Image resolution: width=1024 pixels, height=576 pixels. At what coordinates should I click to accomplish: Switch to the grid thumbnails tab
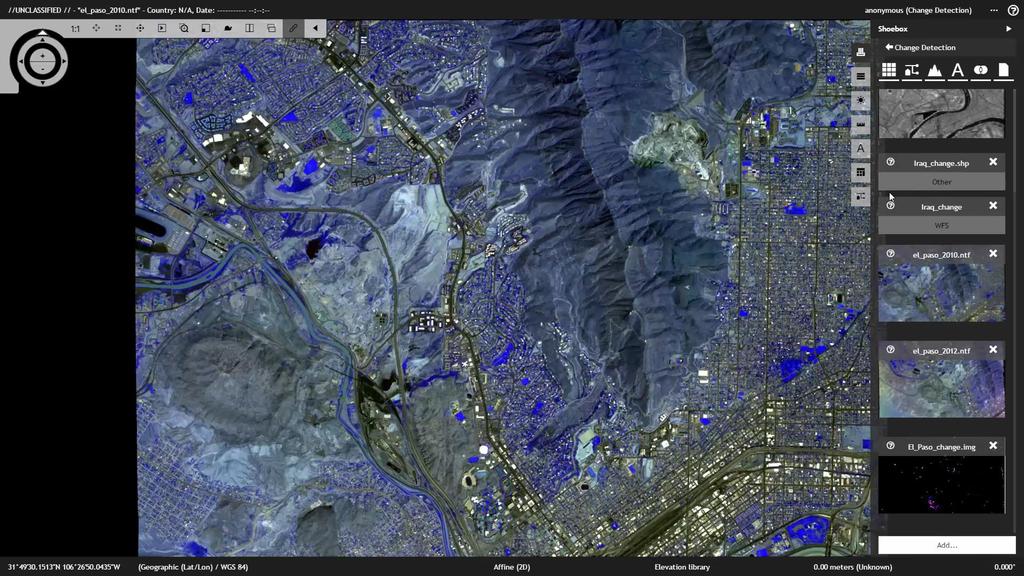[x=889, y=70]
